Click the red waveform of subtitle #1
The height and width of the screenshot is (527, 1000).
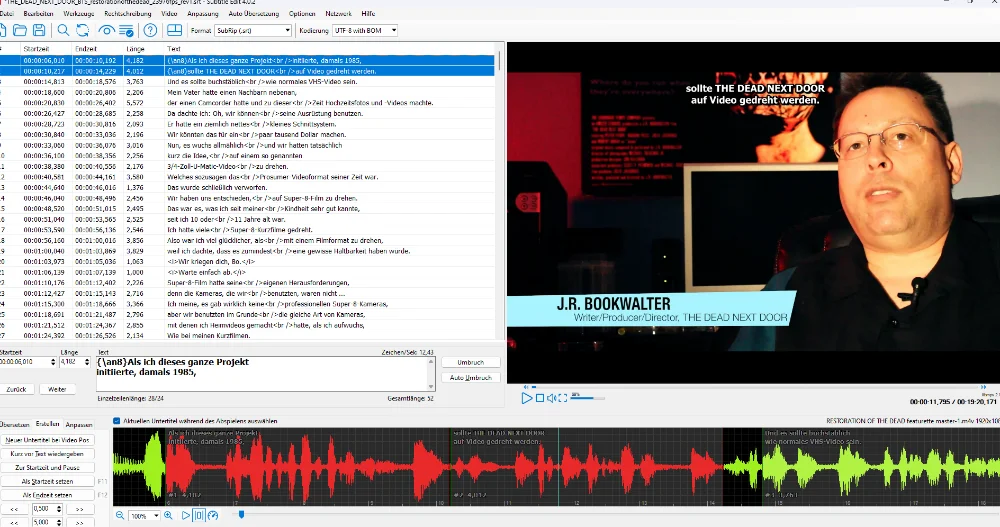tap(306, 469)
